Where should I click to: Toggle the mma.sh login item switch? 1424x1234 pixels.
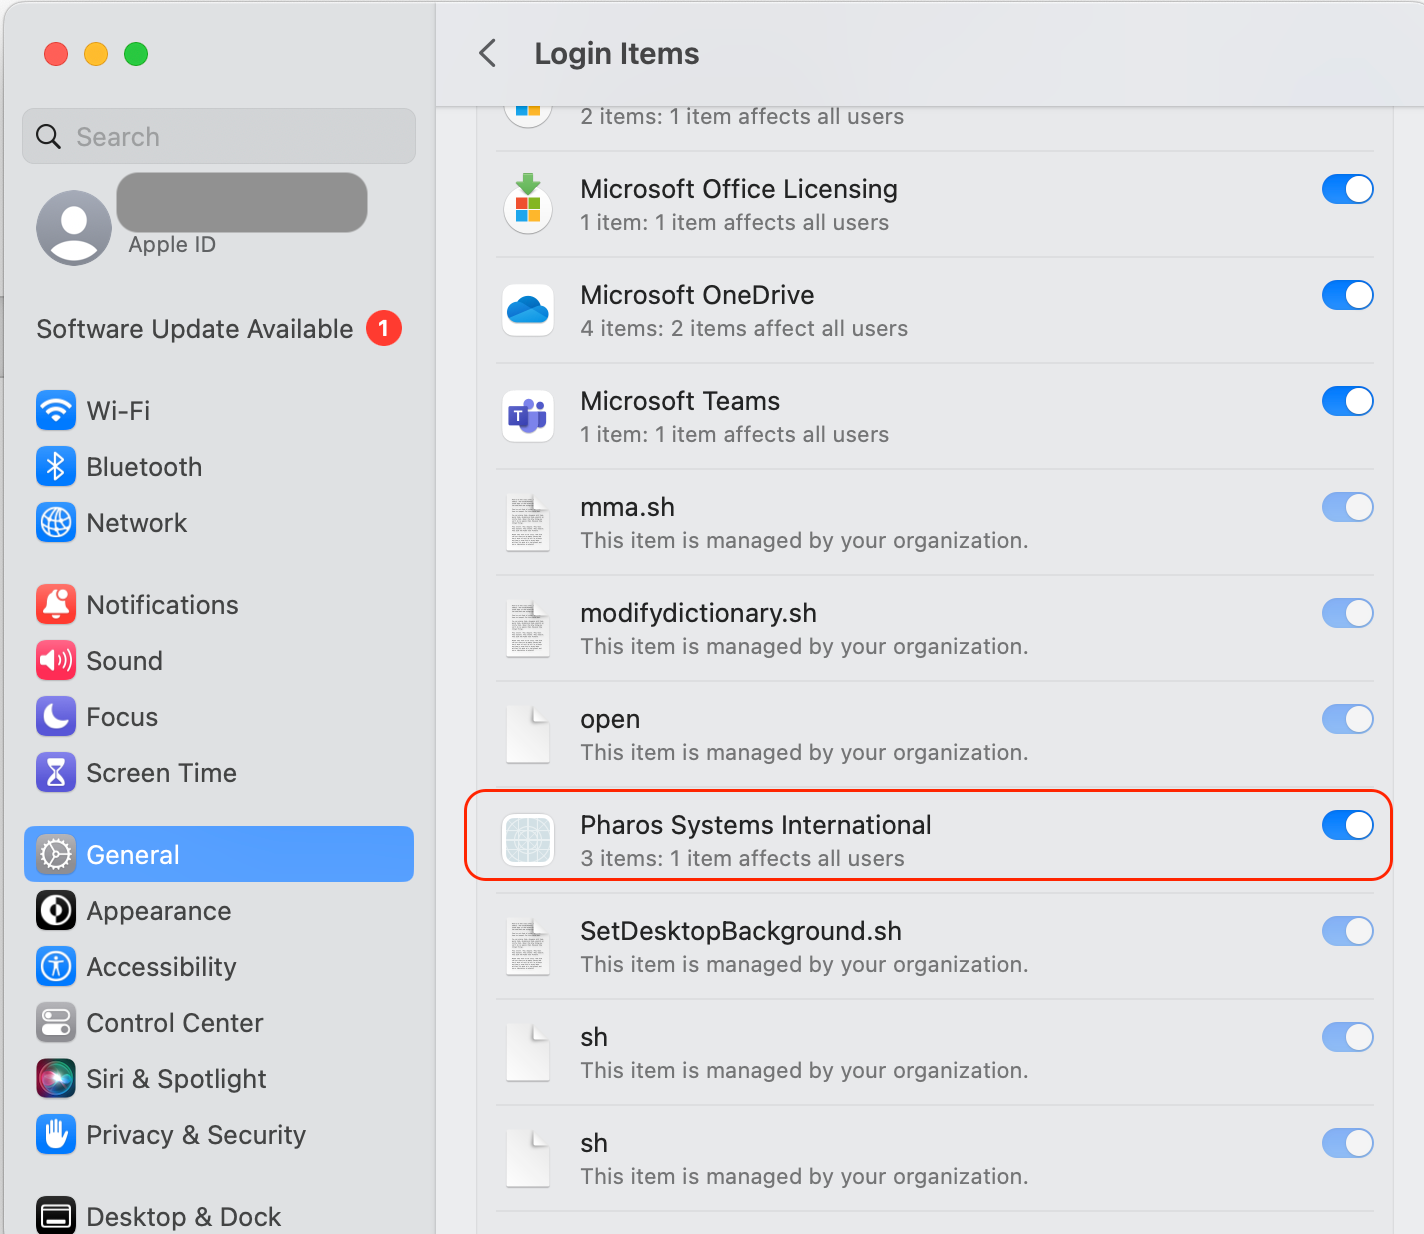tap(1348, 507)
